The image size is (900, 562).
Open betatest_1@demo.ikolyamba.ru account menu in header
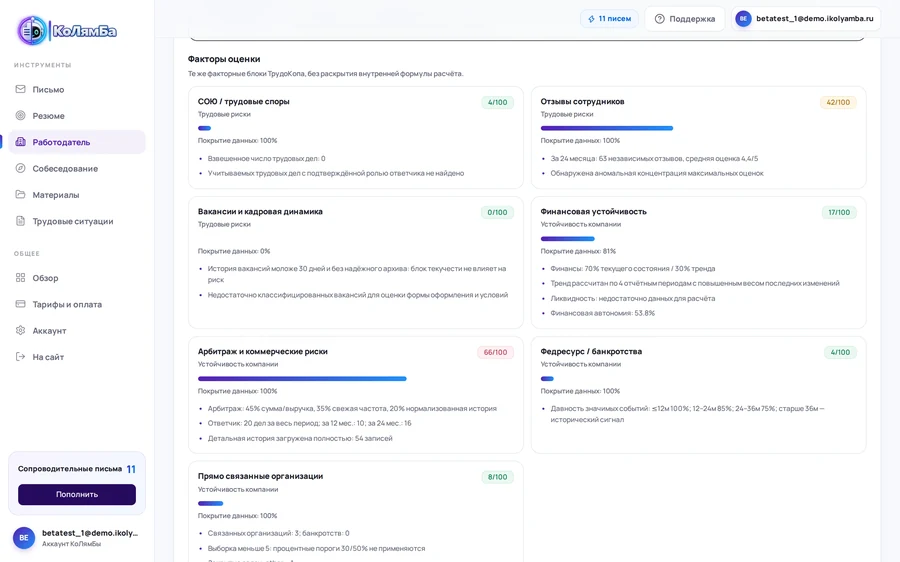[806, 18]
